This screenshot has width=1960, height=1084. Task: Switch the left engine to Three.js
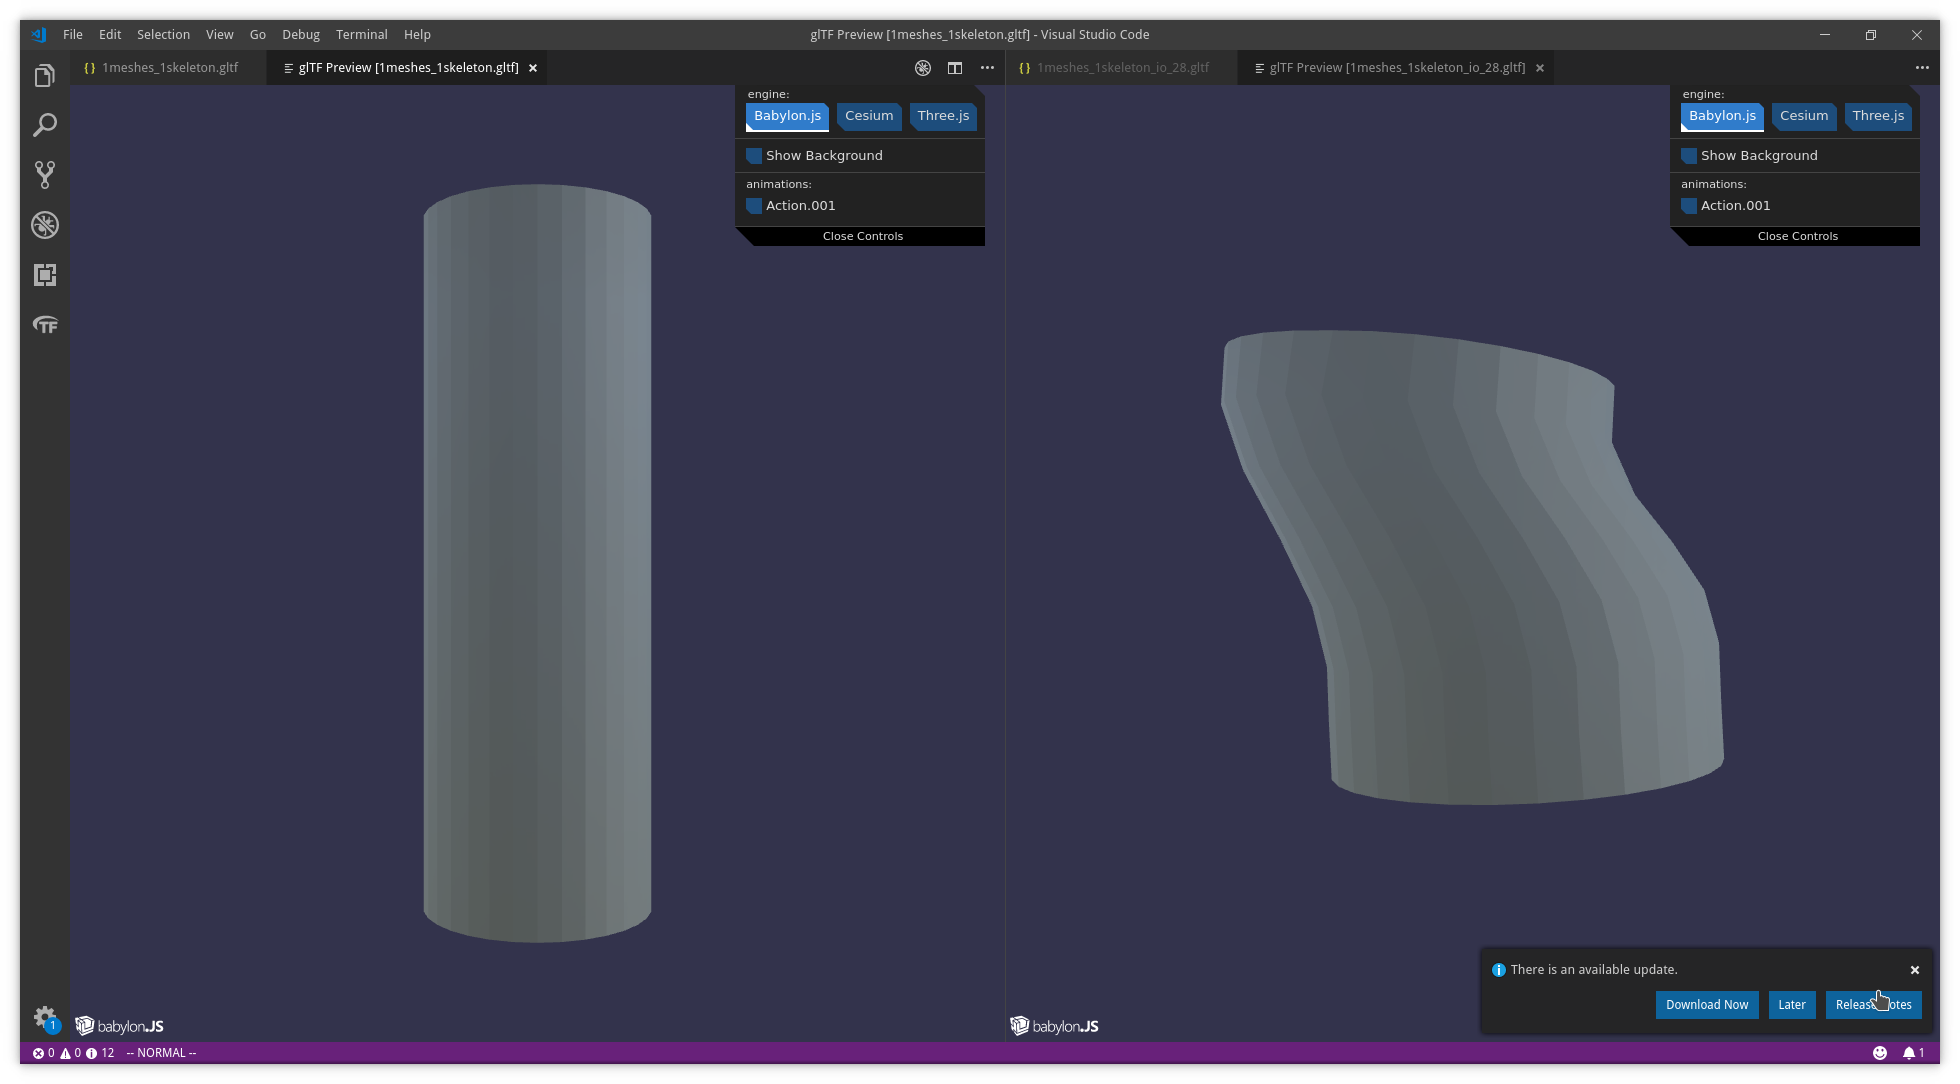942,115
